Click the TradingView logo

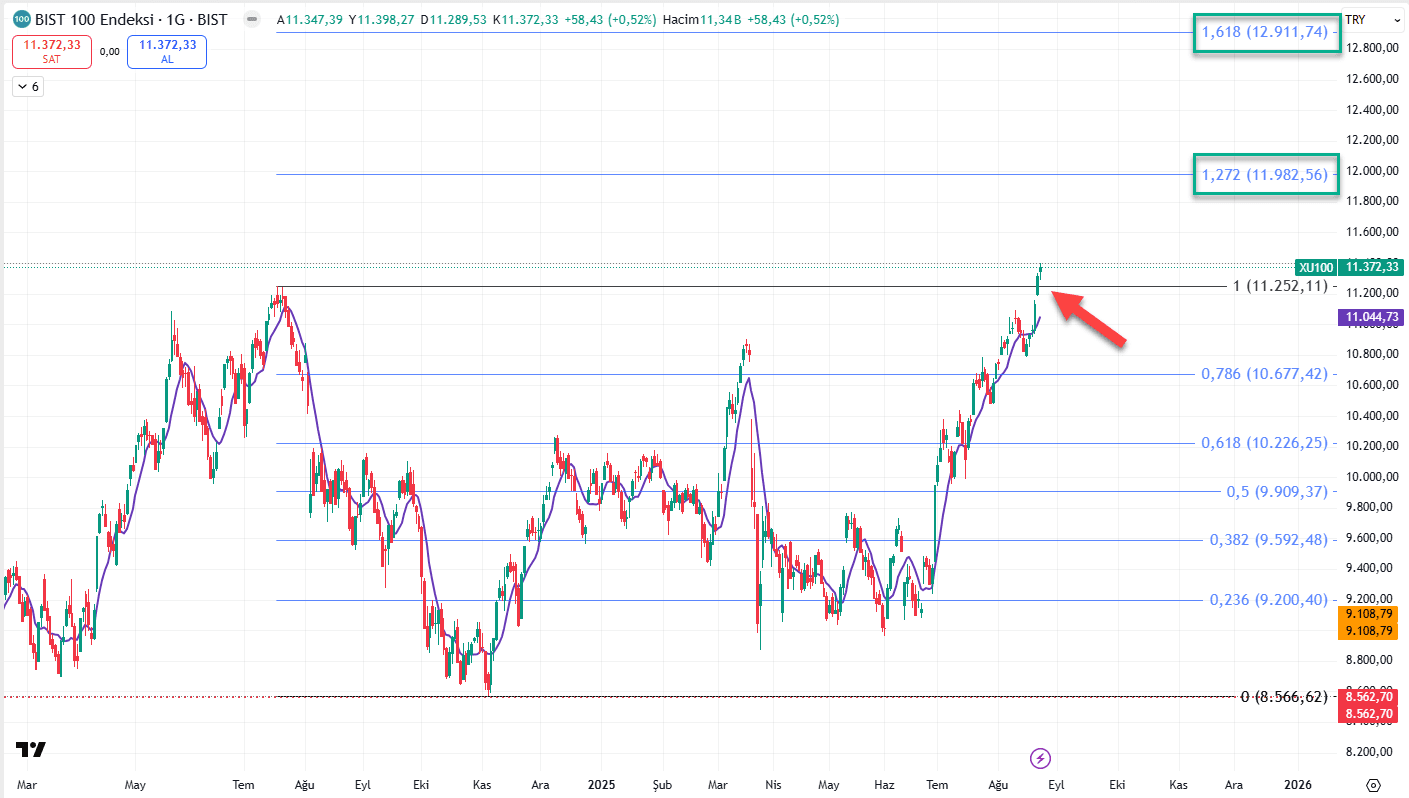pos(31,750)
